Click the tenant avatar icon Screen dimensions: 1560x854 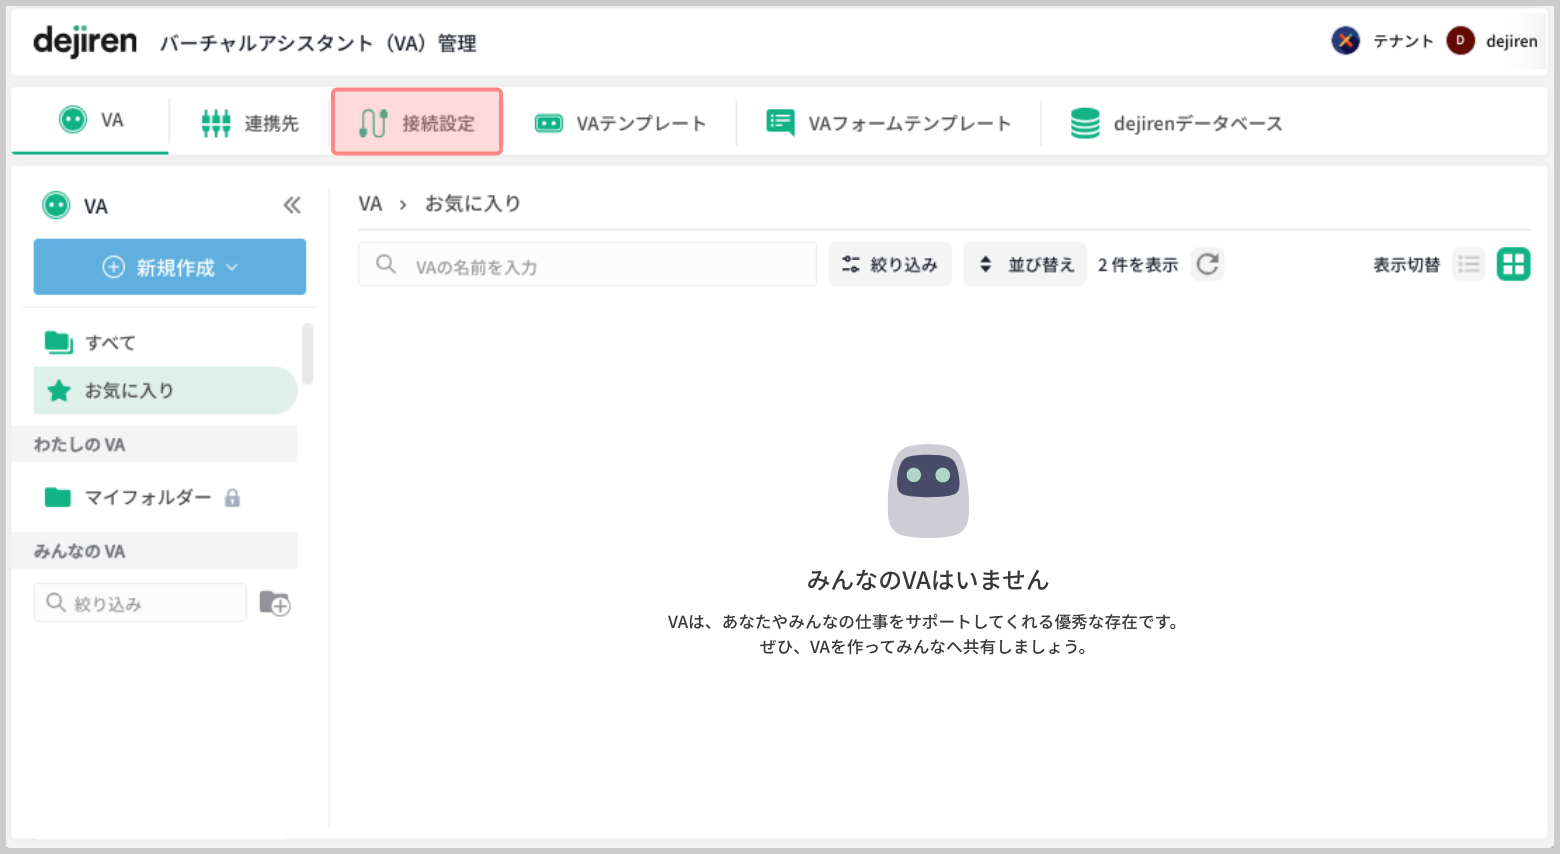(1345, 41)
